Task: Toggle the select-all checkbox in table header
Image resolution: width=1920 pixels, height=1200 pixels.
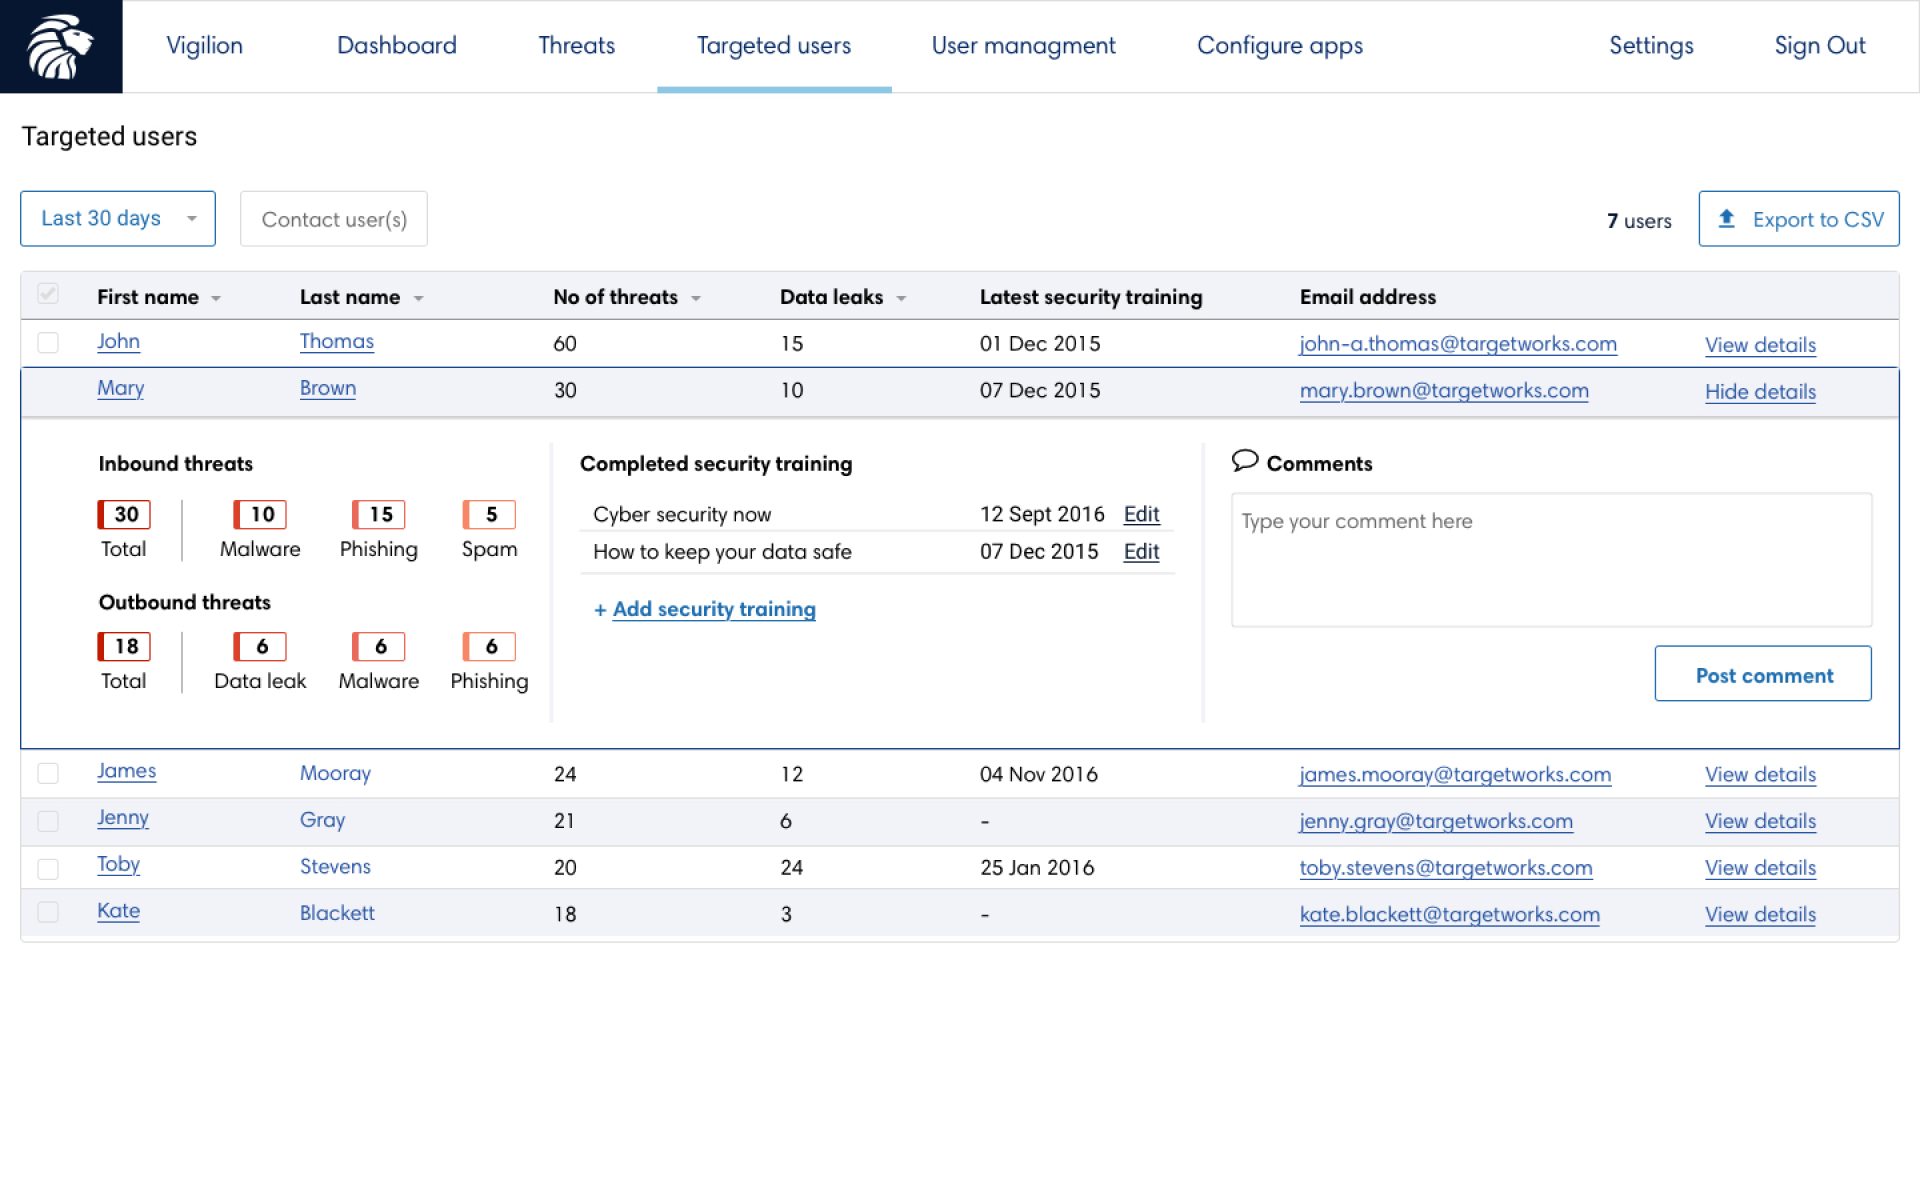Action: (48, 294)
